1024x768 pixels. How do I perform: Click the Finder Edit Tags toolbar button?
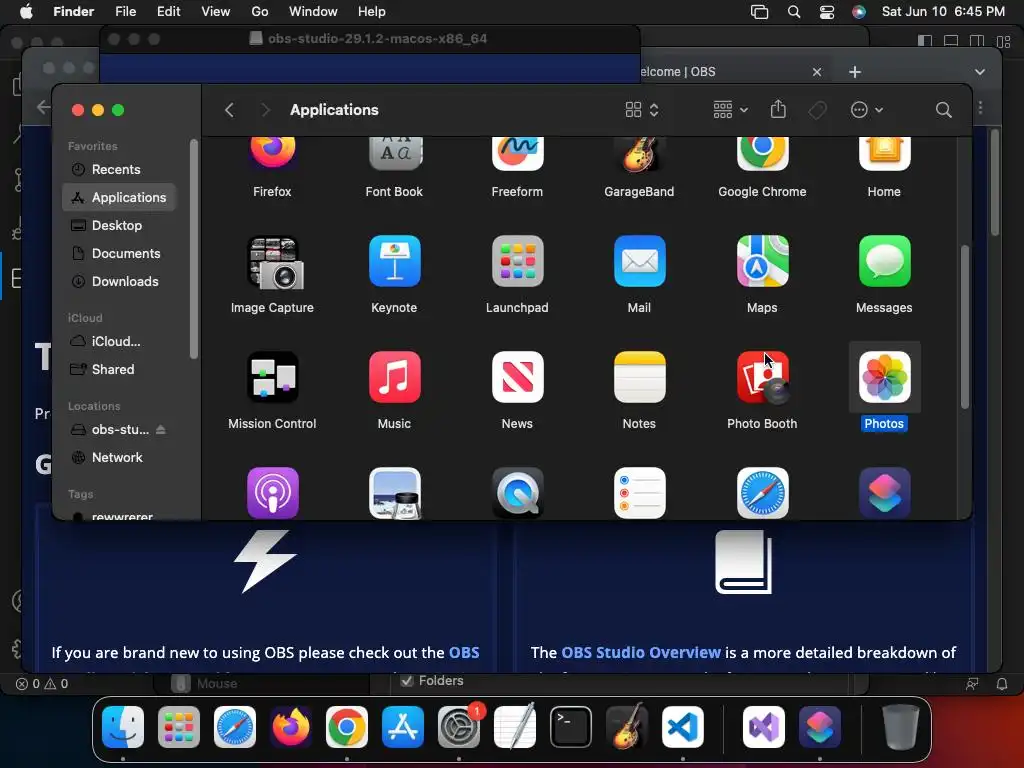pos(818,110)
